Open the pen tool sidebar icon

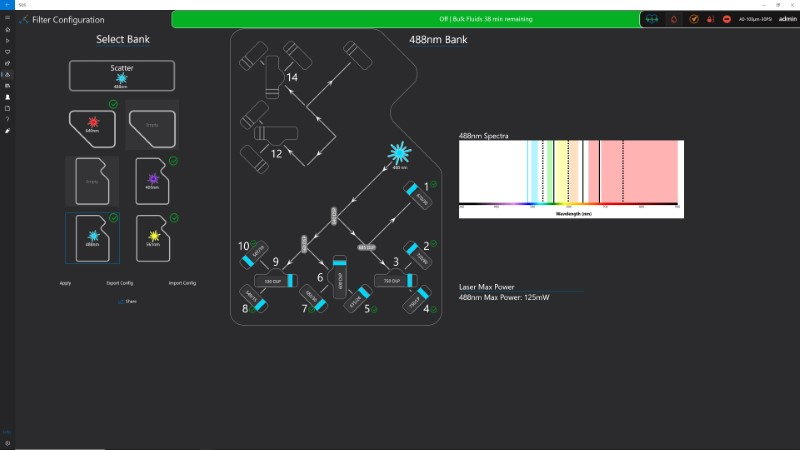(7, 131)
